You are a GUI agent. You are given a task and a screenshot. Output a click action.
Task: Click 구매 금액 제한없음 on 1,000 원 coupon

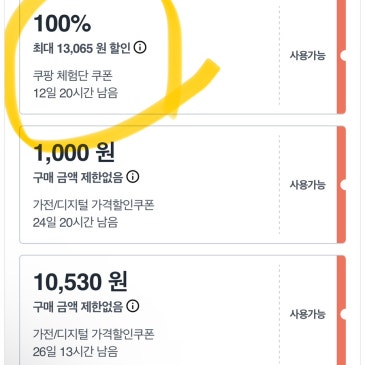(x=78, y=177)
